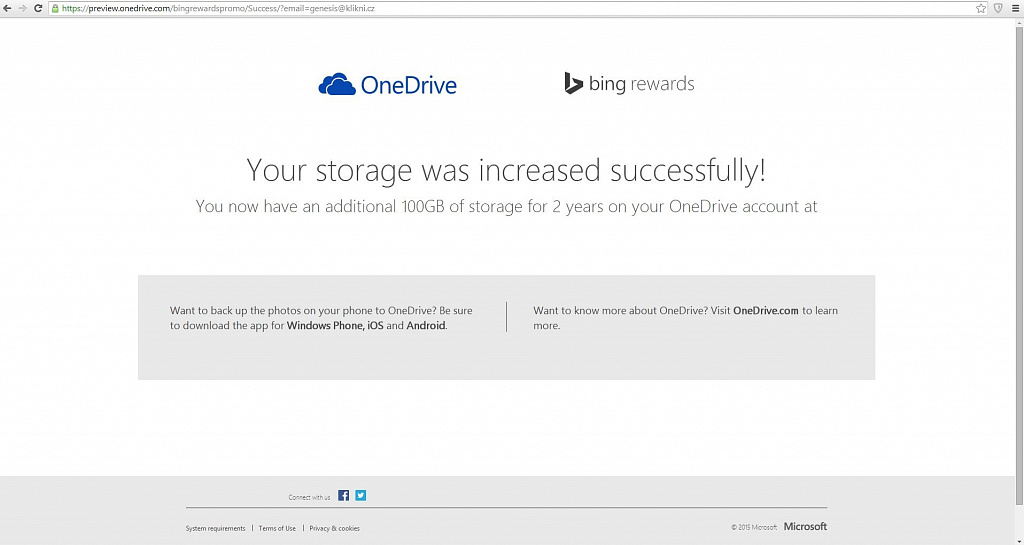This screenshot has width=1024, height=545.
Task: Open the Facebook icon in the footer
Action: pos(344,495)
